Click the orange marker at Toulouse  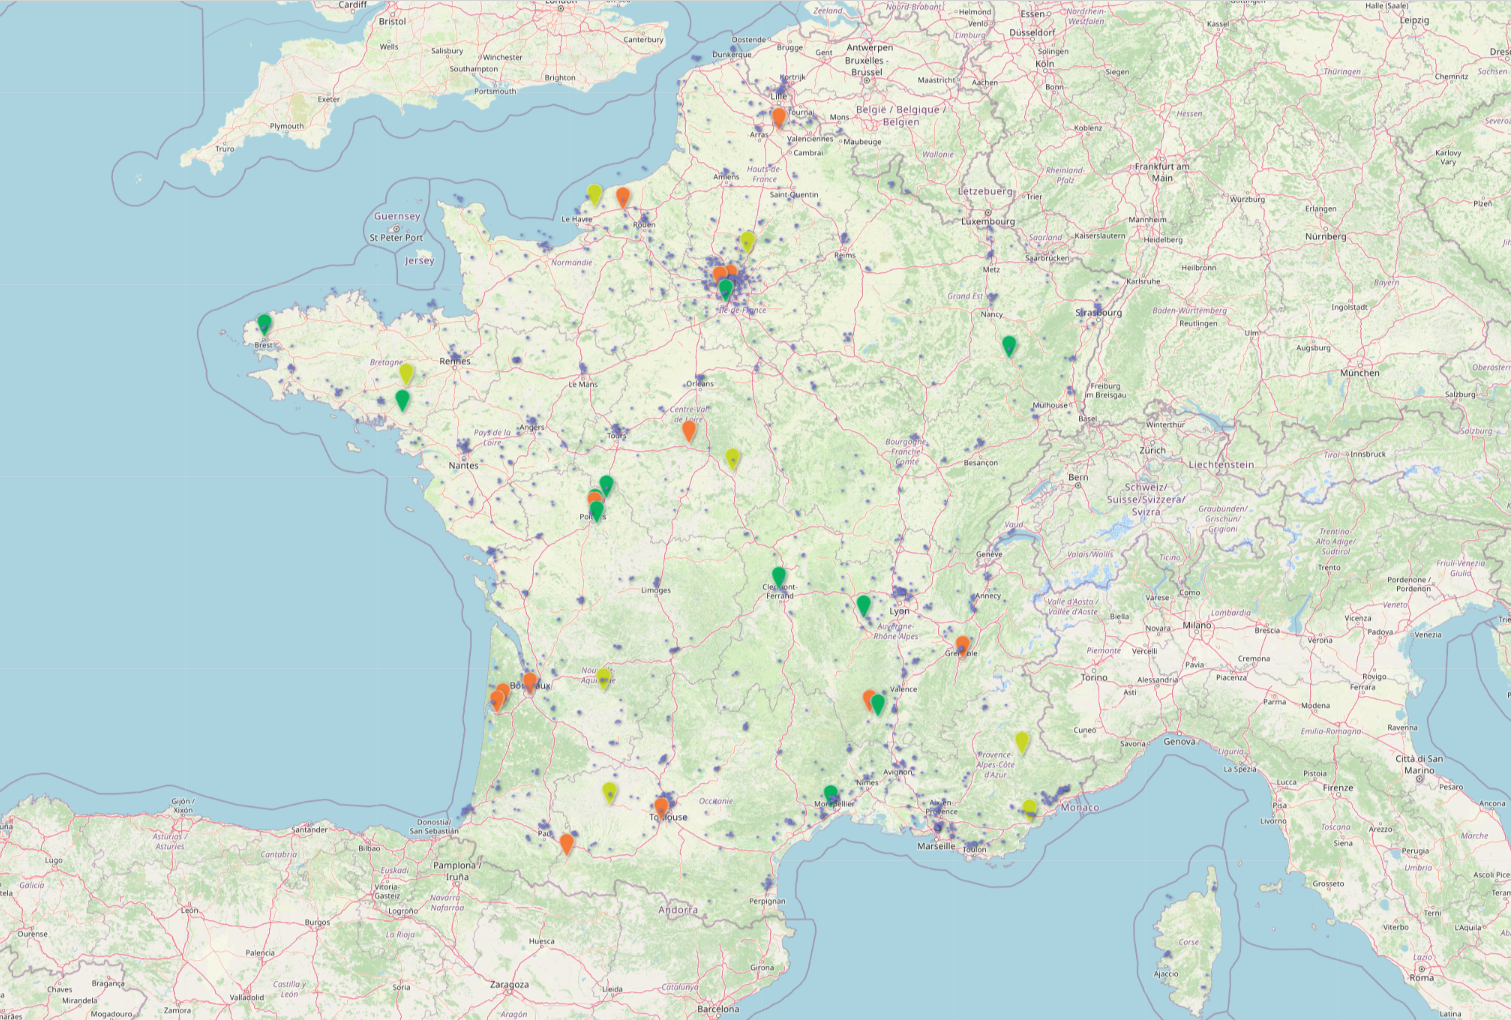point(661,809)
